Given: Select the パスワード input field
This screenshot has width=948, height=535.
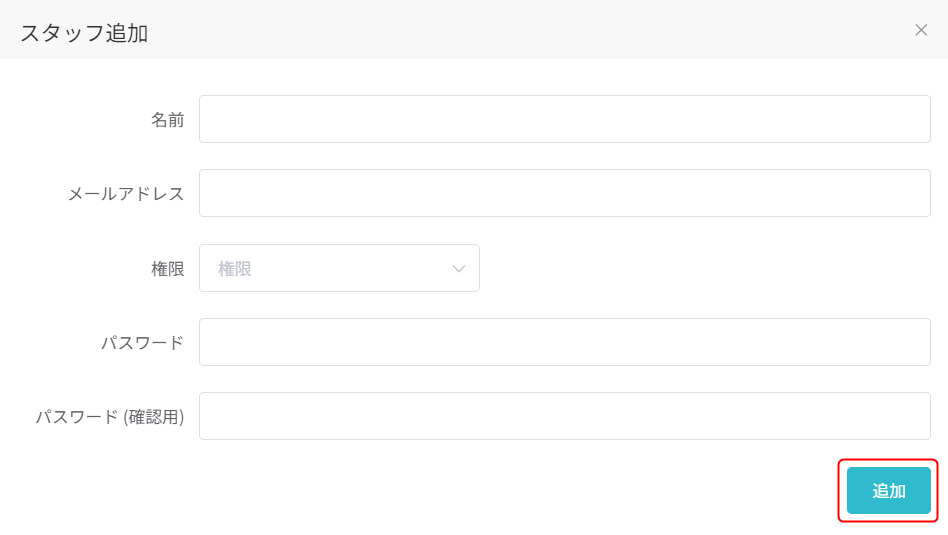Looking at the screenshot, I should pyautogui.click(x=565, y=342).
